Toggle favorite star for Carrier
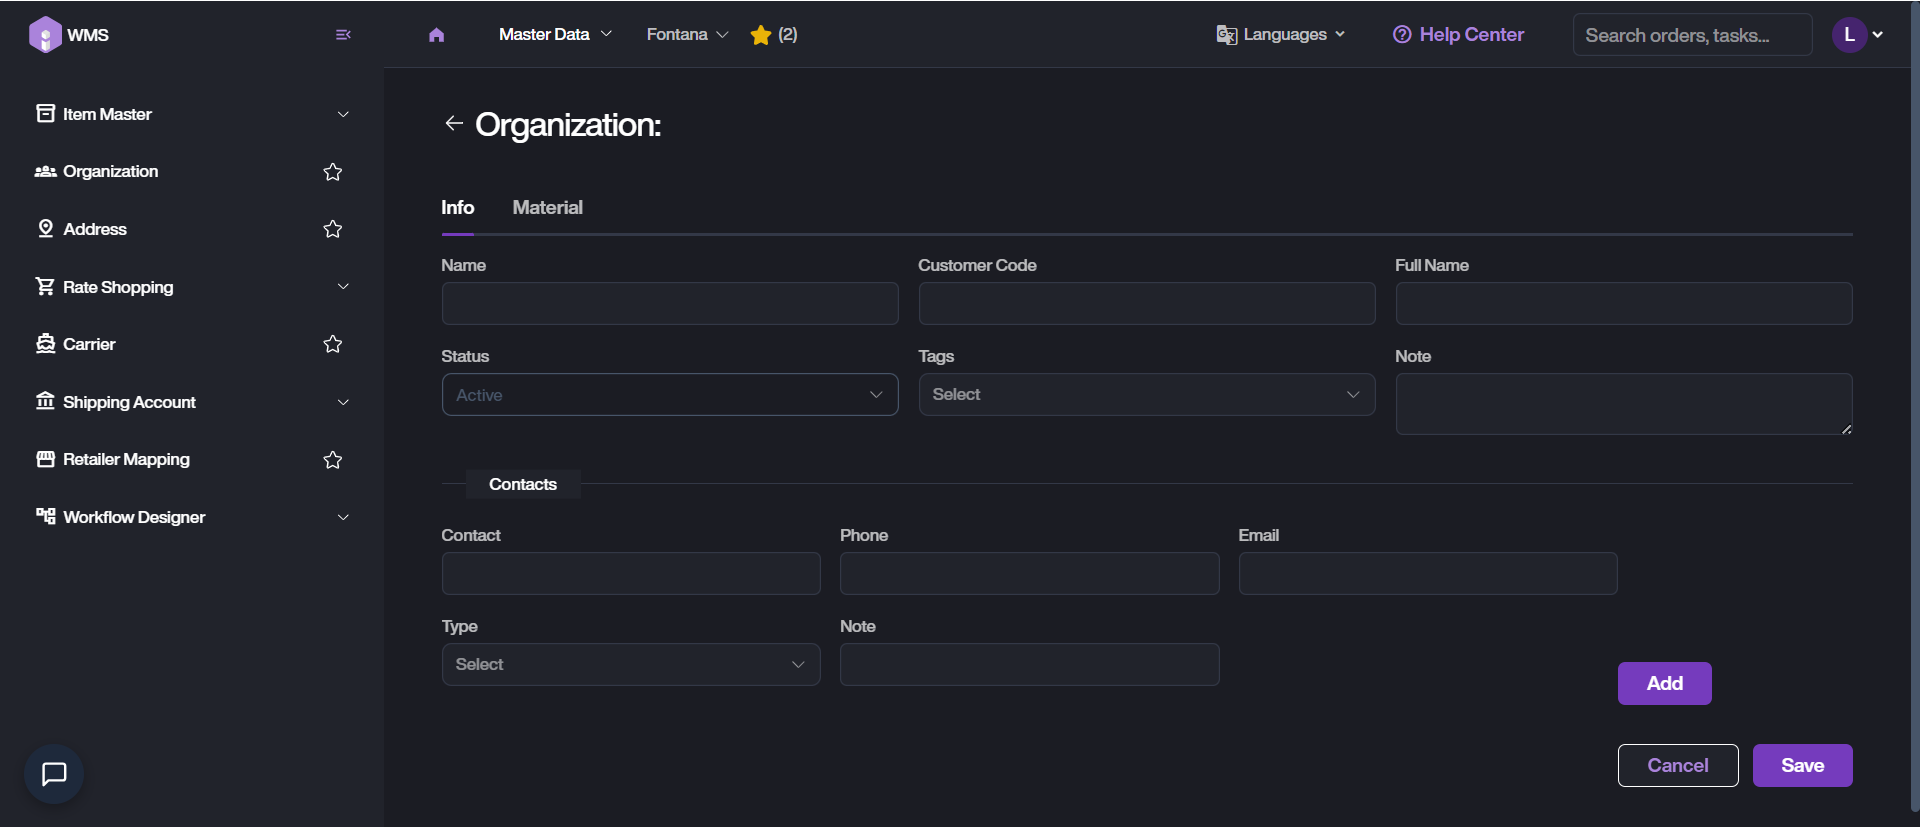The width and height of the screenshot is (1920, 827). pyautogui.click(x=333, y=344)
